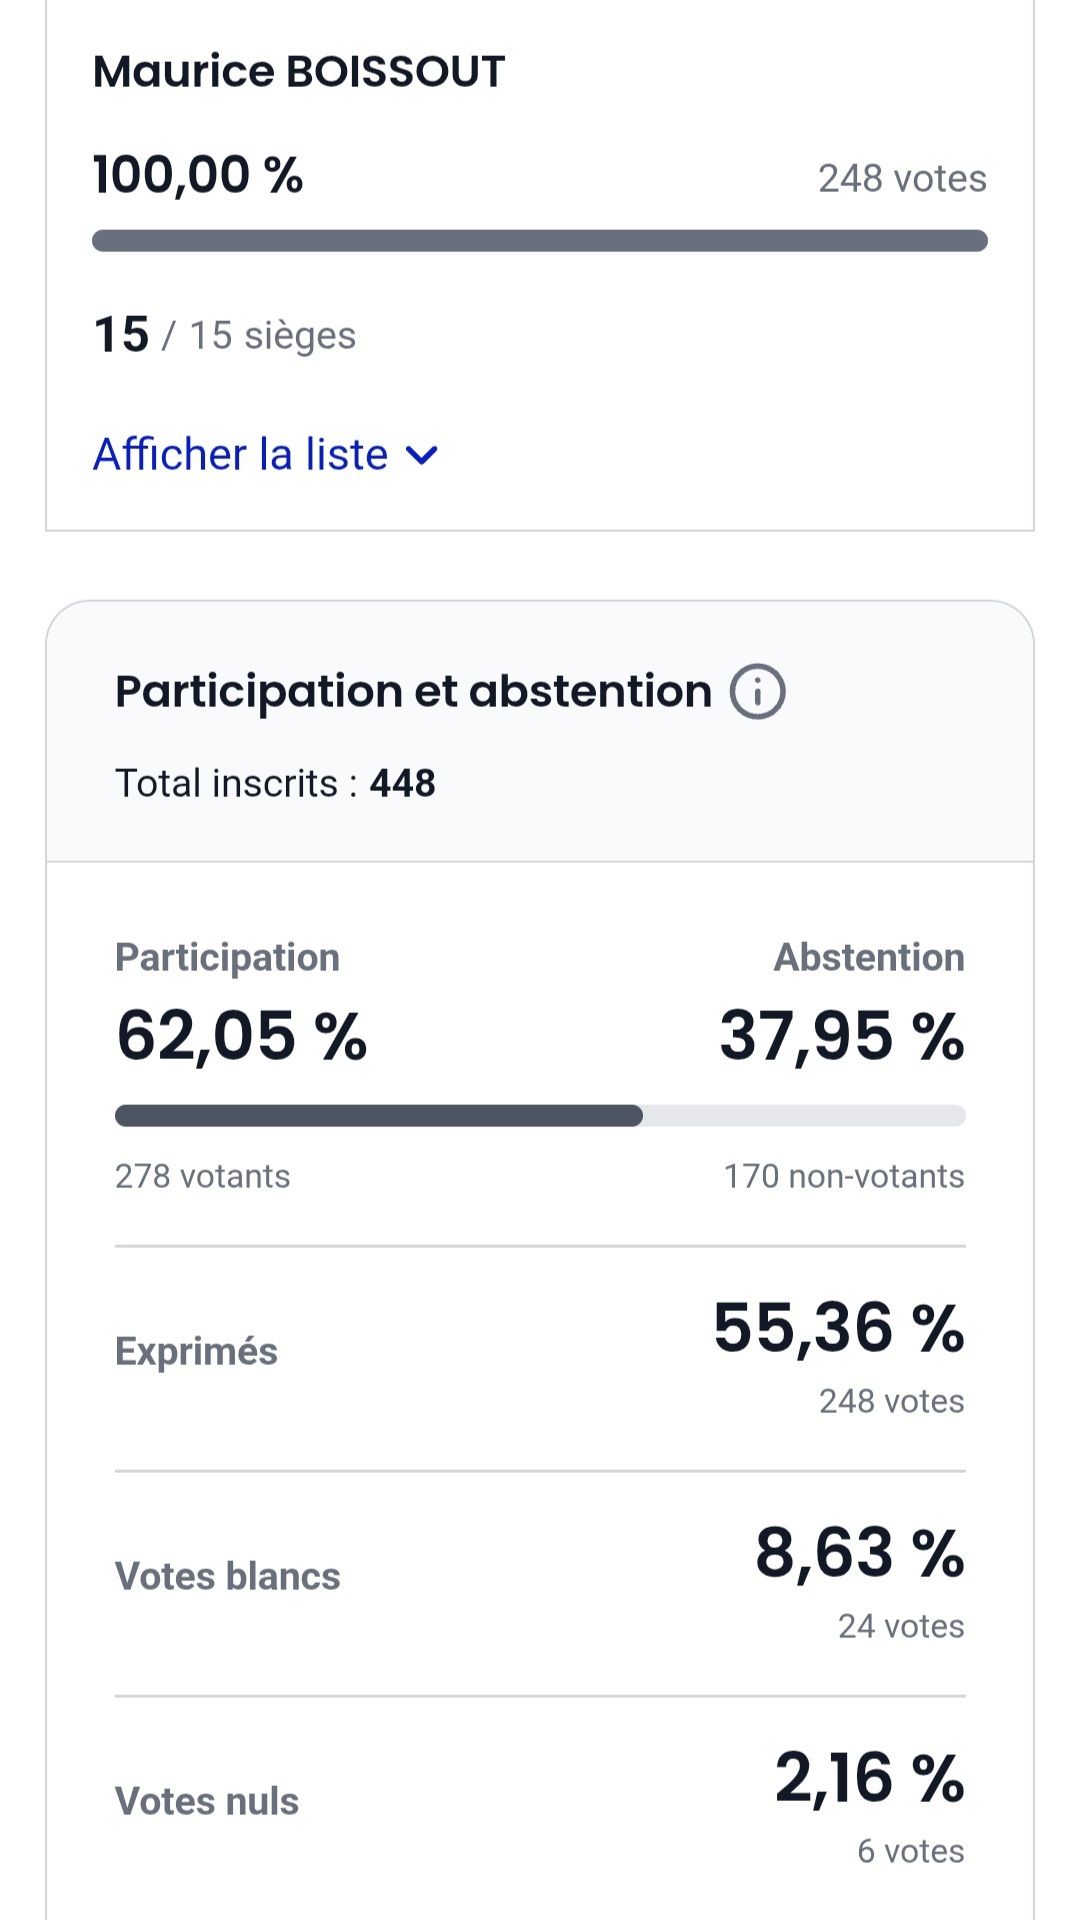Select the 170 non-votants label
The image size is (1080, 1920).
(x=844, y=1176)
